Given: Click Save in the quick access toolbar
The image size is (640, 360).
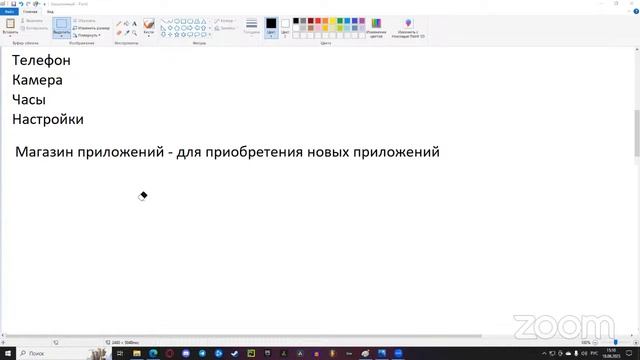Looking at the screenshot, I should point(13,4).
